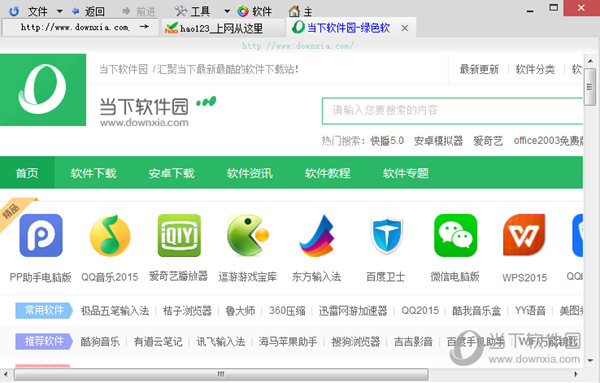Click the vertical scrollbar thumb
The width and height of the screenshot is (600, 383).
click(x=590, y=87)
